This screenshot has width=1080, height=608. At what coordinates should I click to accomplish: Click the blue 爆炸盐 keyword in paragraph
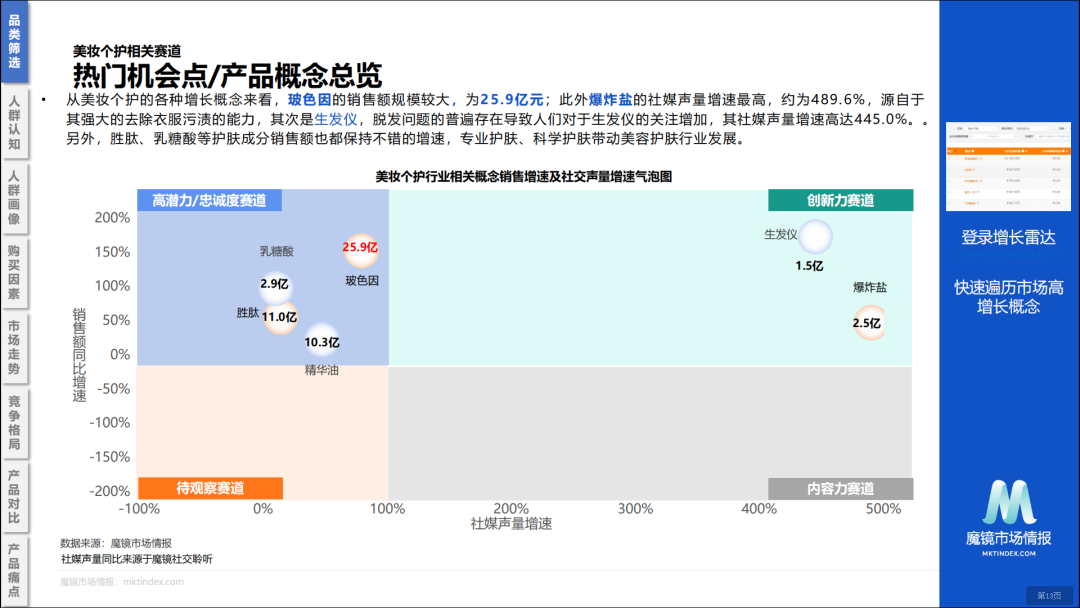coord(610,100)
